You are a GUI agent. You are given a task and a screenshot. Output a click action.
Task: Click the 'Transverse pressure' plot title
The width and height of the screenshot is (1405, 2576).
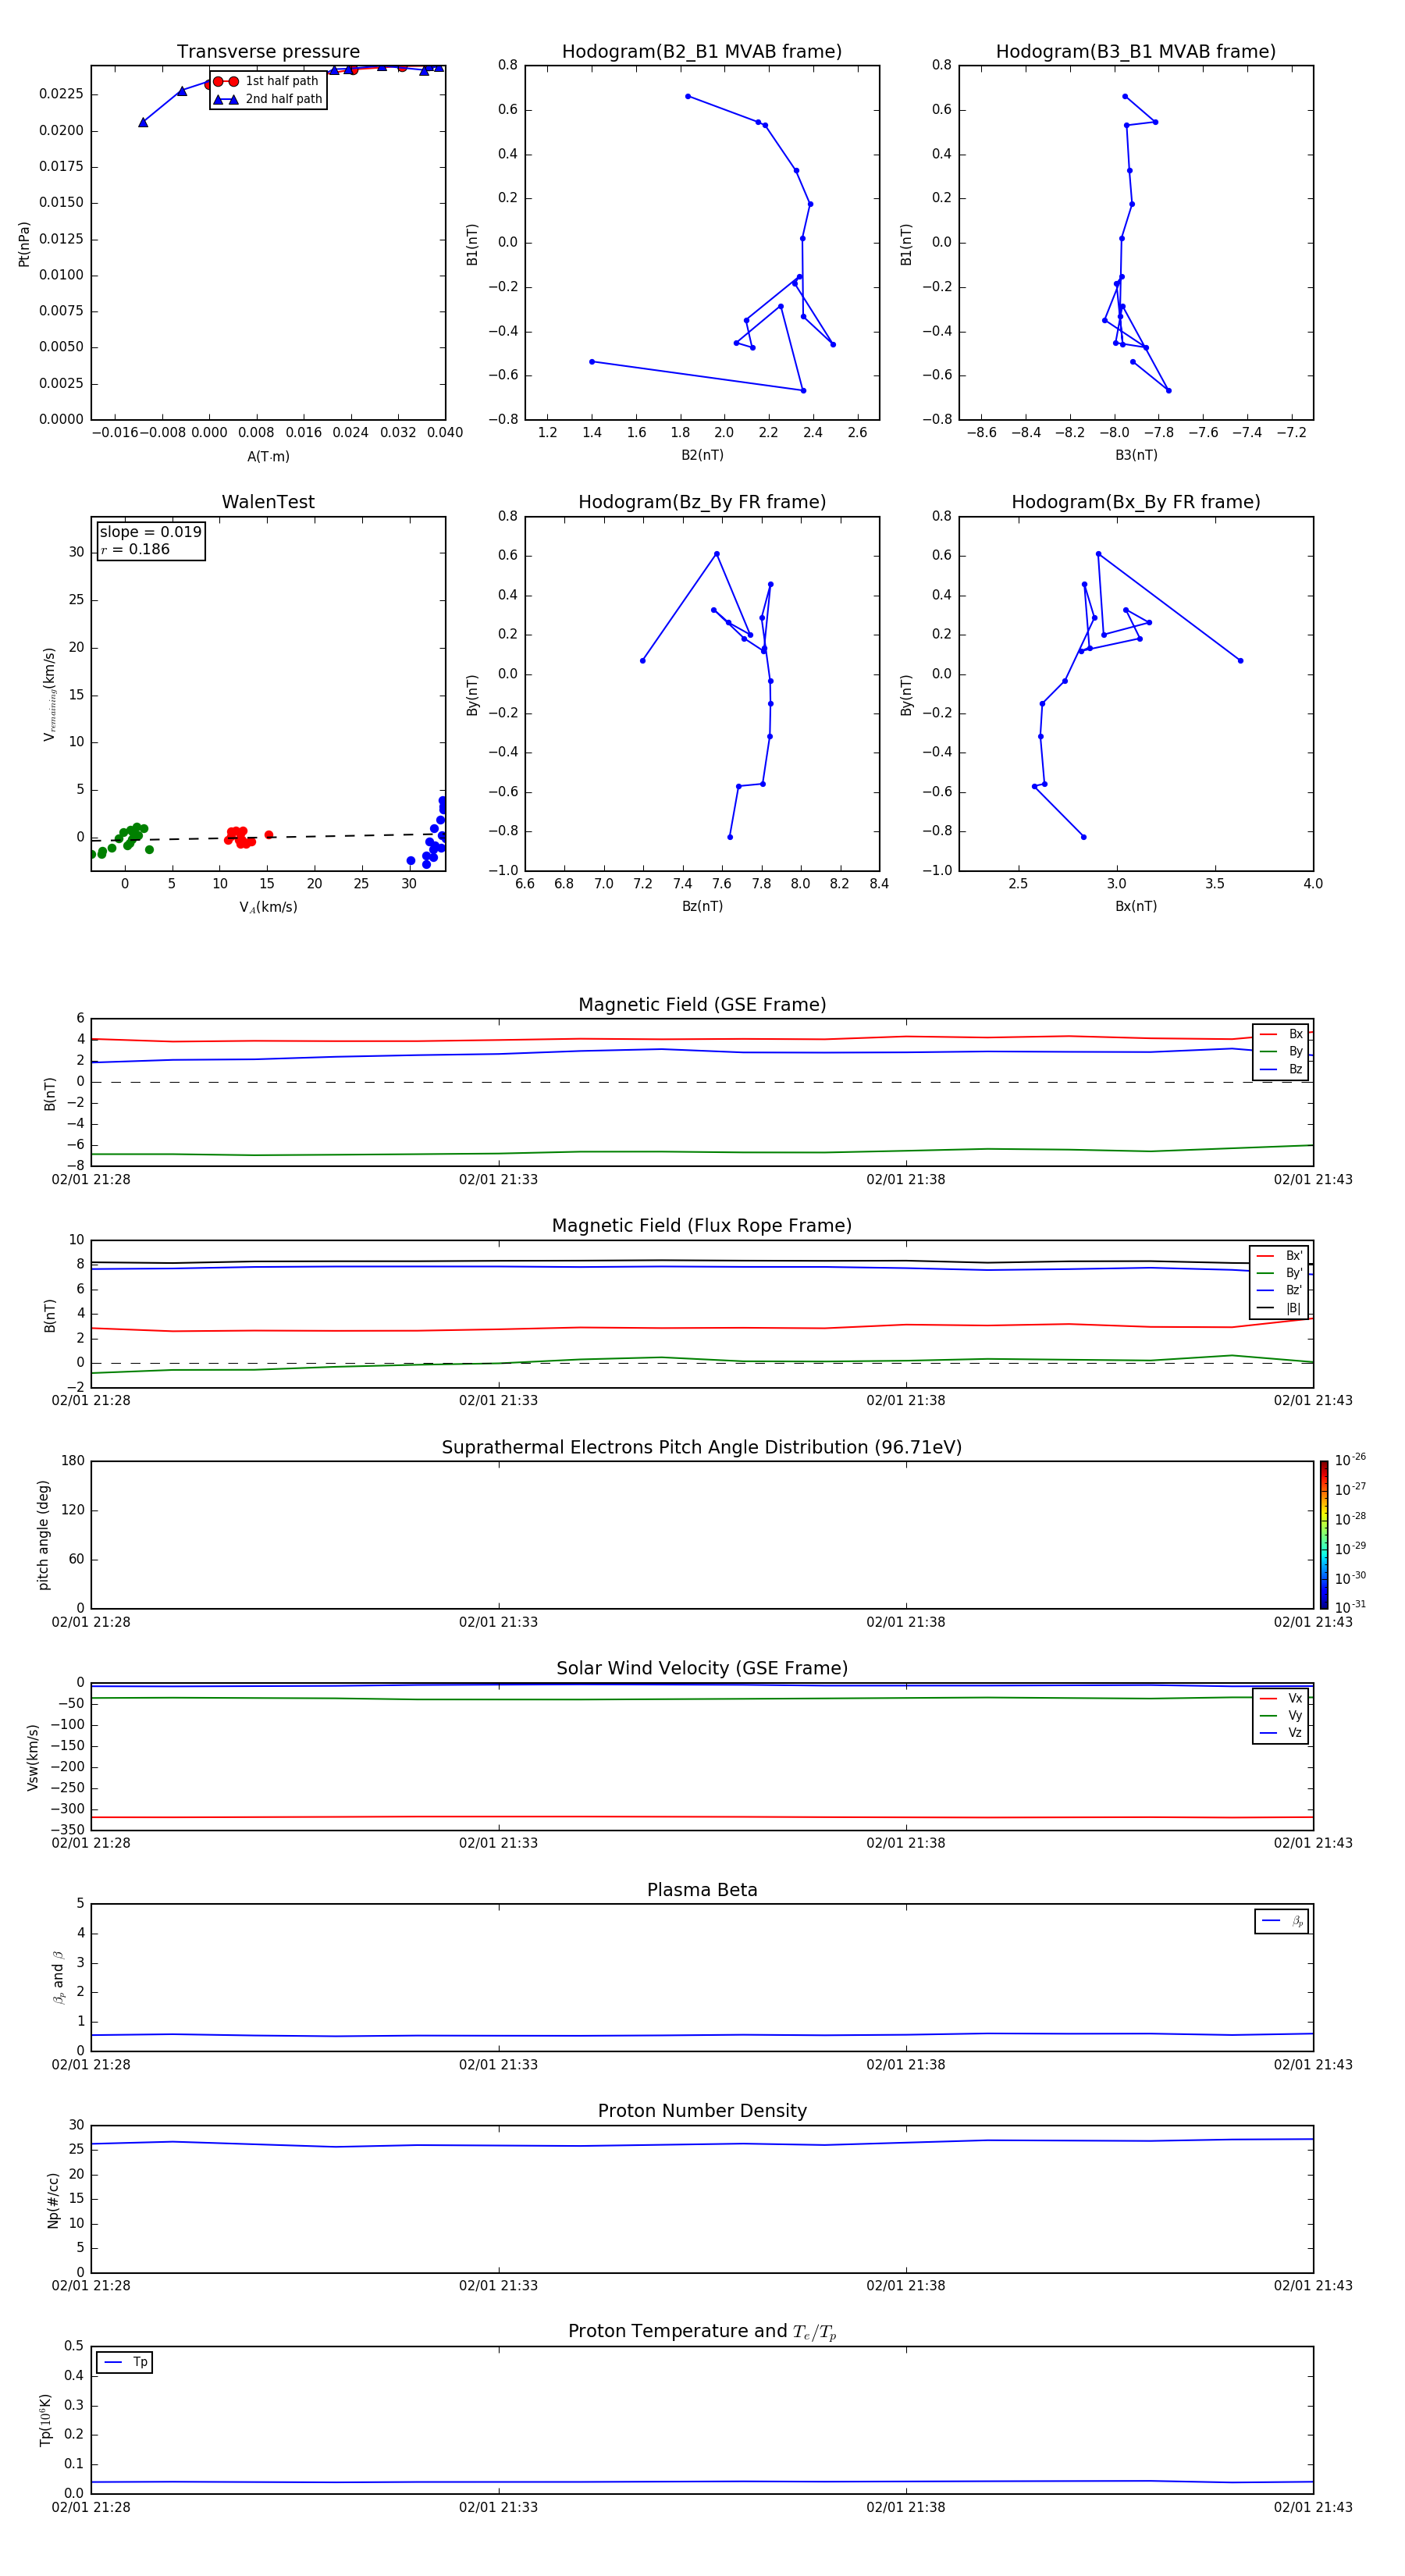(268, 52)
